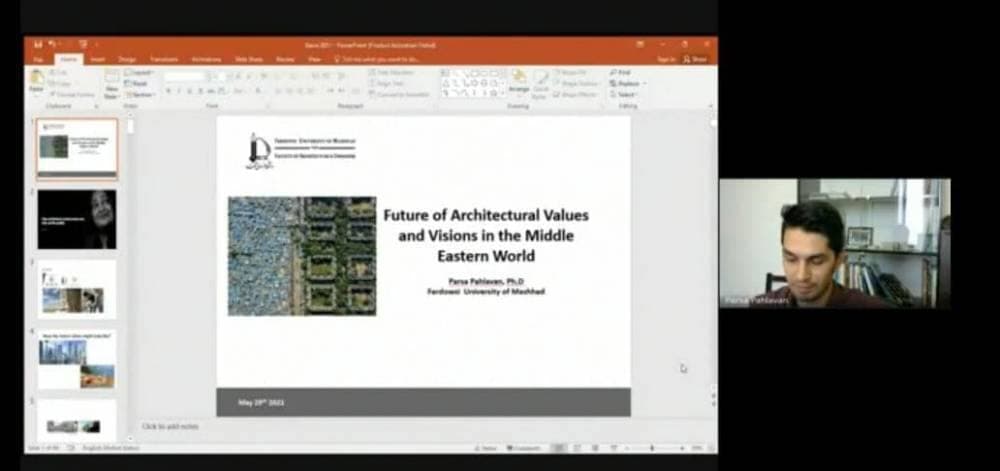The width and height of the screenshot is (1000, 471).
Task: Select the second slide thumbnail
Action: [77, 219]
